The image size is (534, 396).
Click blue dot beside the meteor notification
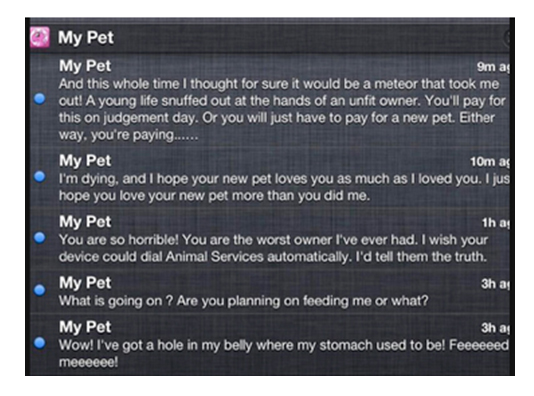tap(40, 99)
